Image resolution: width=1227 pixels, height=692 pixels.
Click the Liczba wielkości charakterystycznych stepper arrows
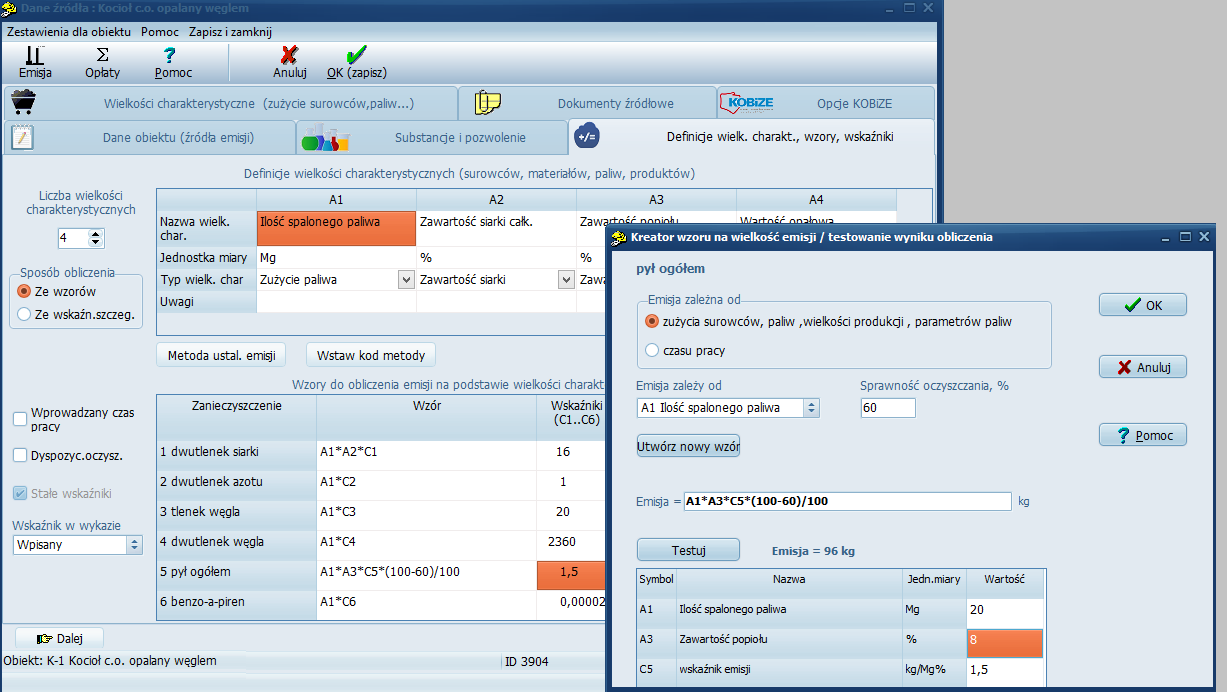[x=96, y=238]
